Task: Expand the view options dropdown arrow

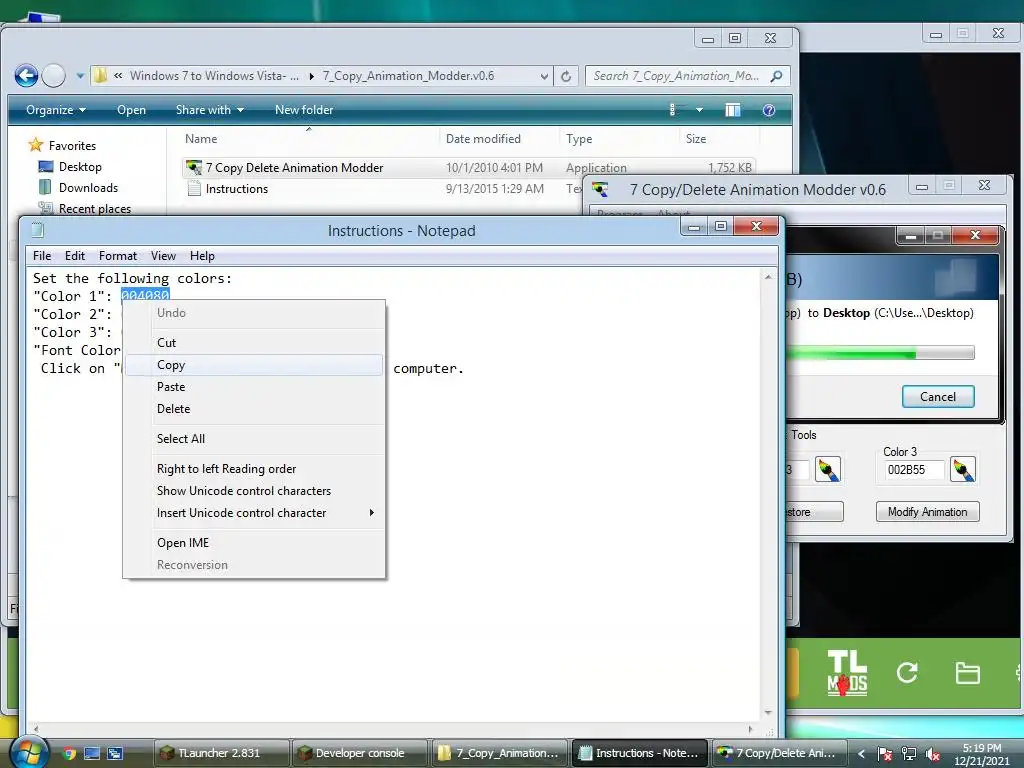Action: tap(699, 110)
